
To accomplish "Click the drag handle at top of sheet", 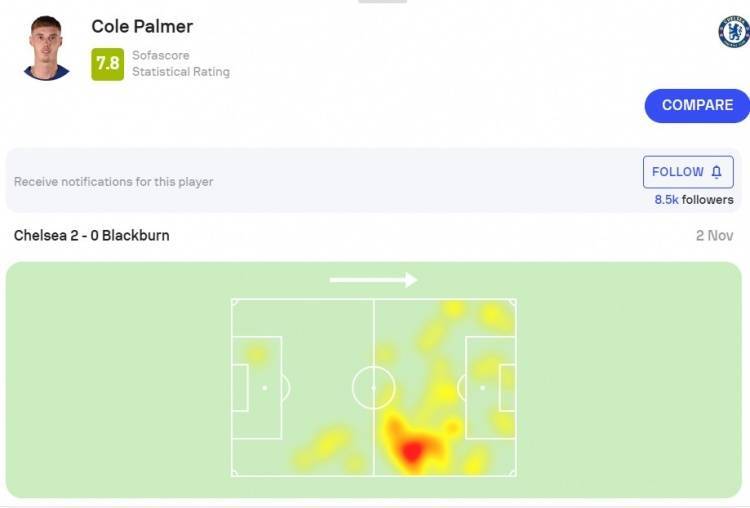I will pos(382,1).
